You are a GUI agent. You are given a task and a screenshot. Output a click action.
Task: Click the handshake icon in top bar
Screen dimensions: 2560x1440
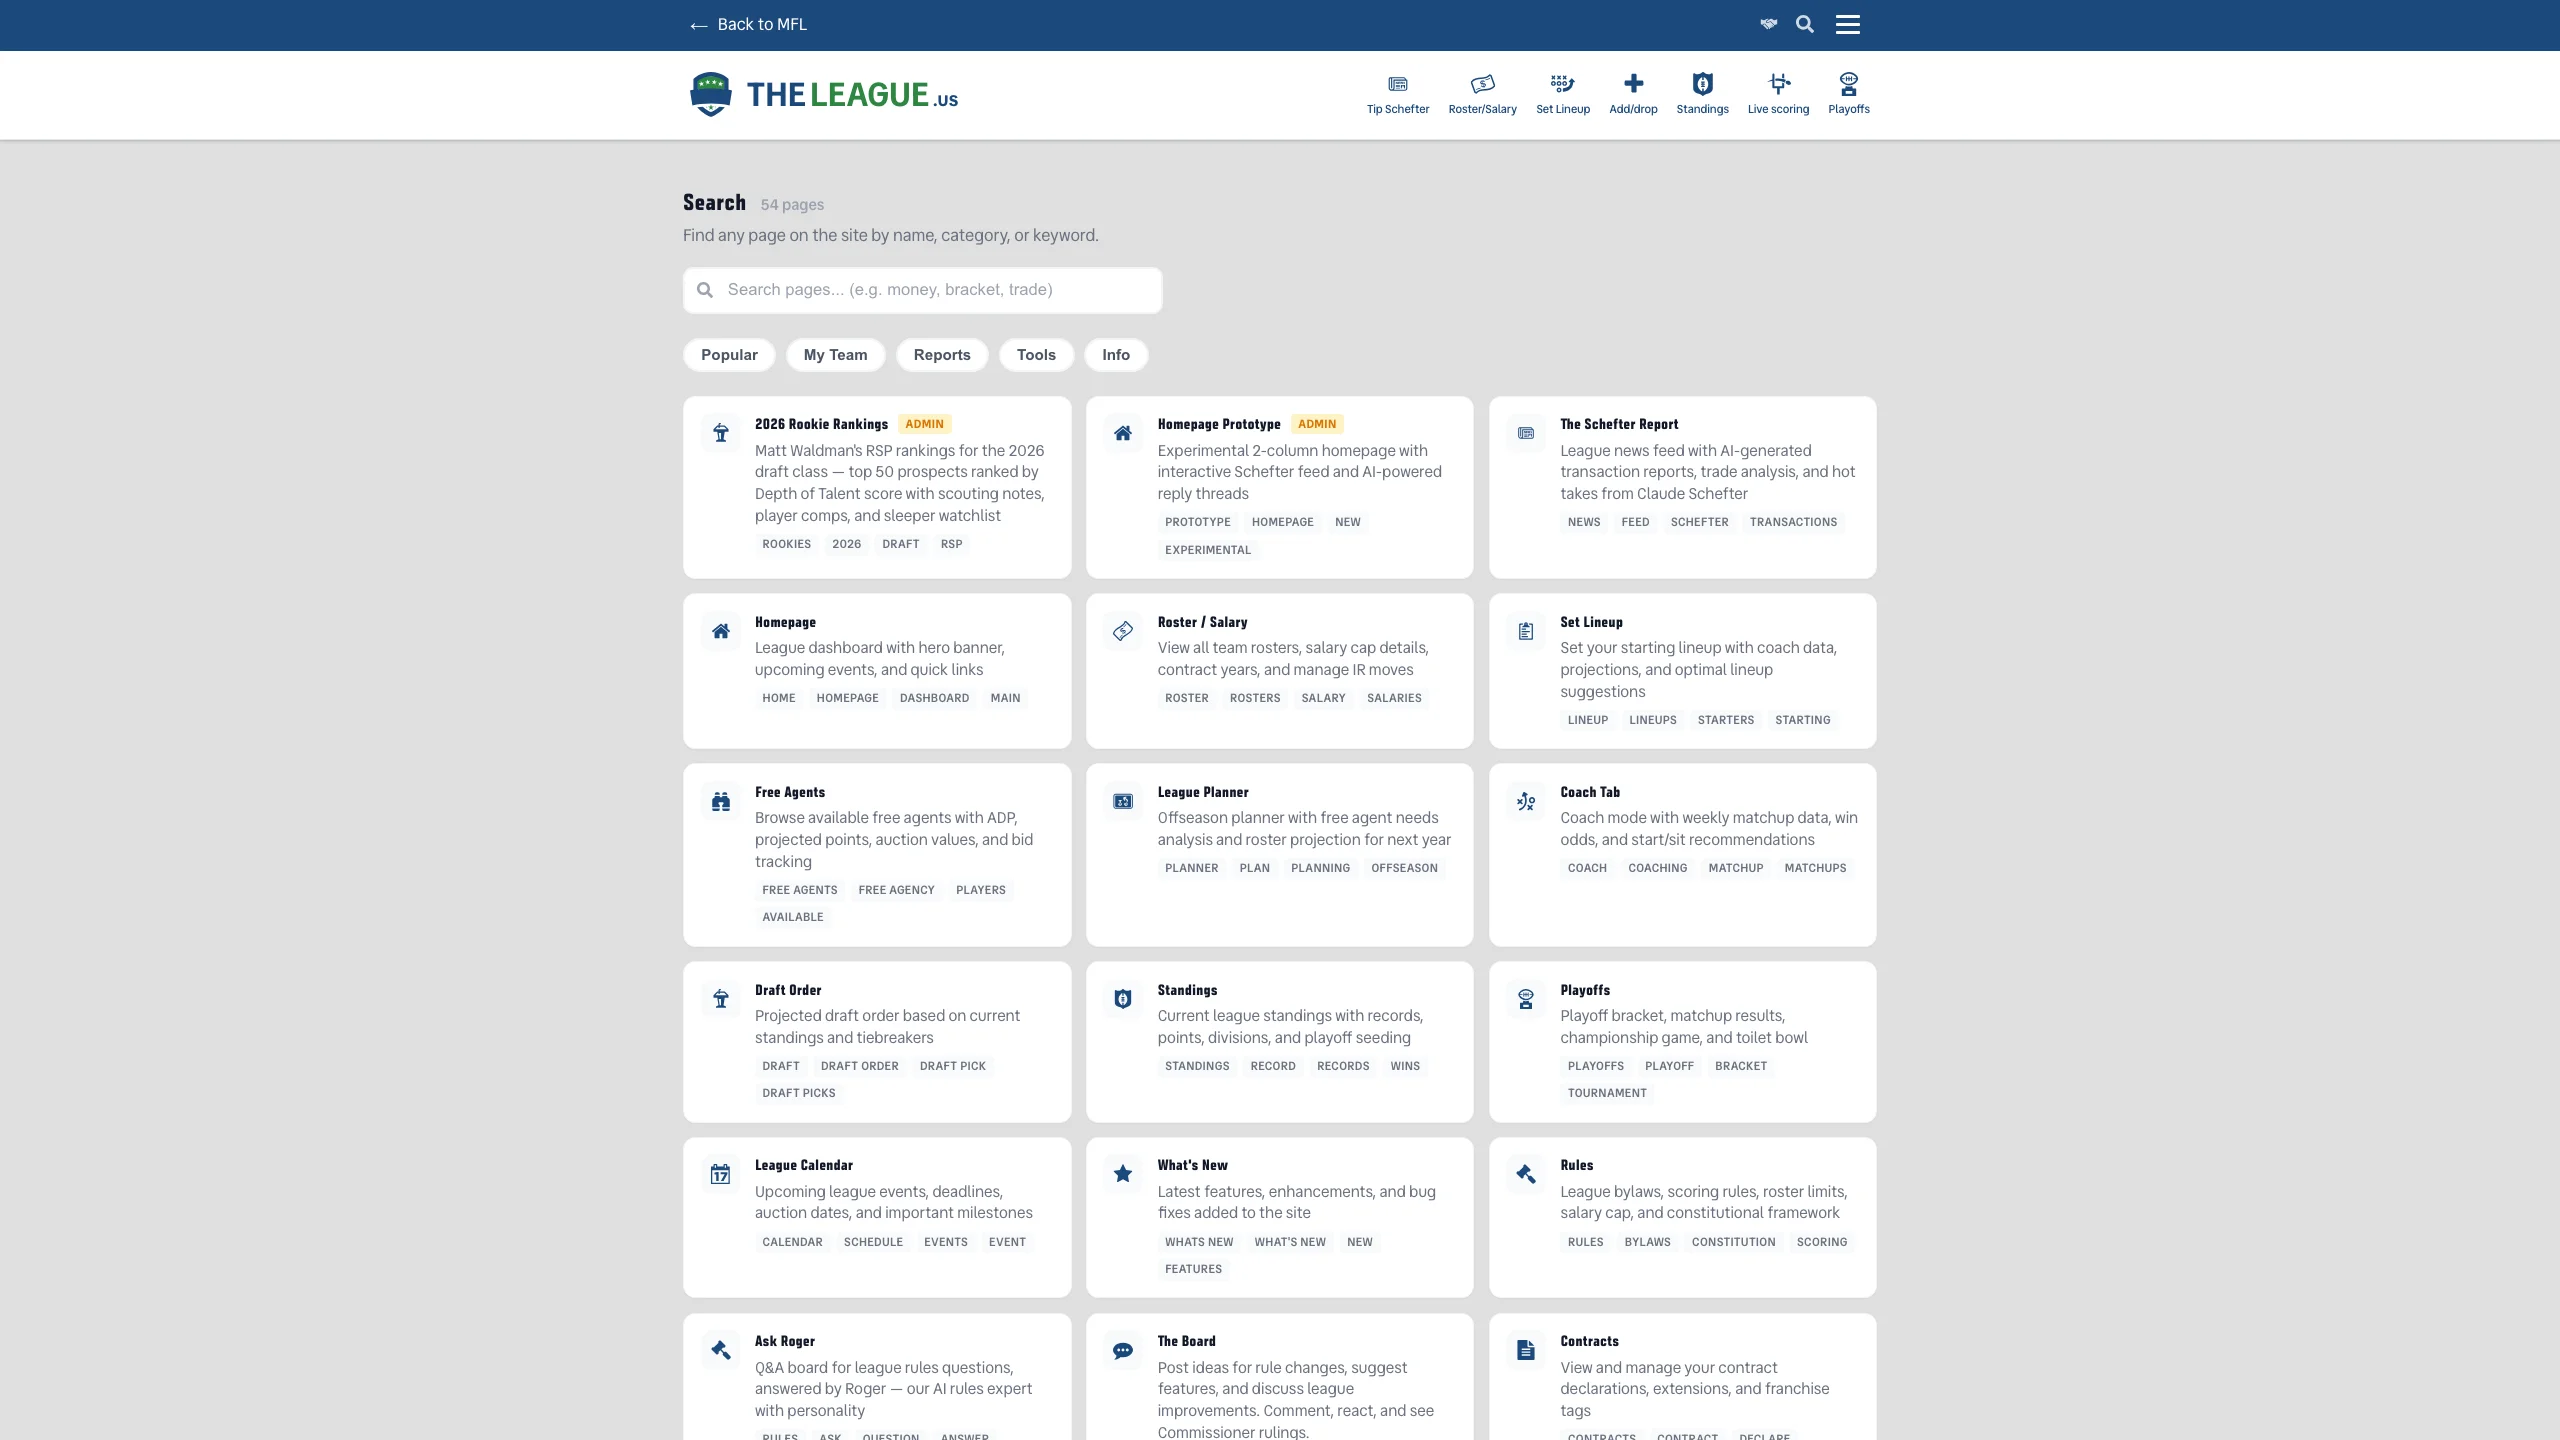click(1768, 24)
